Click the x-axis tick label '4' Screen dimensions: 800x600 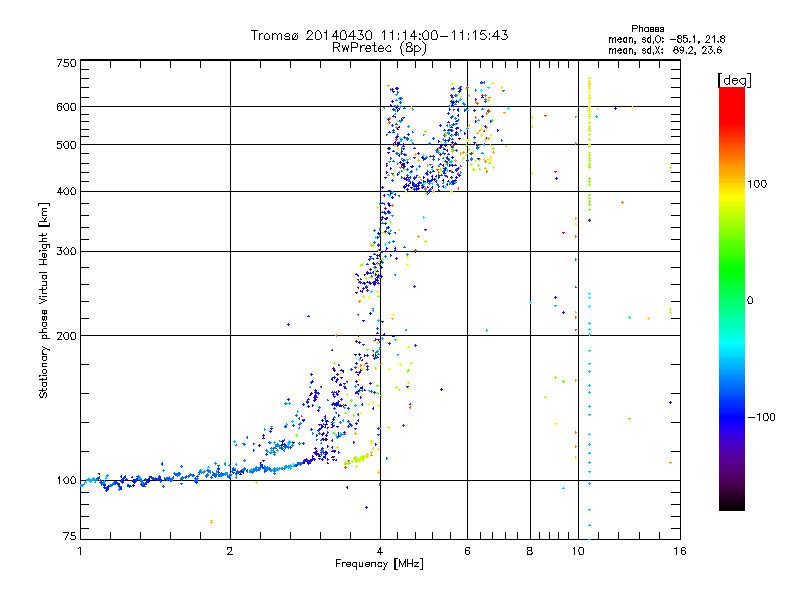pyautogui.click(x=380, y=551)
